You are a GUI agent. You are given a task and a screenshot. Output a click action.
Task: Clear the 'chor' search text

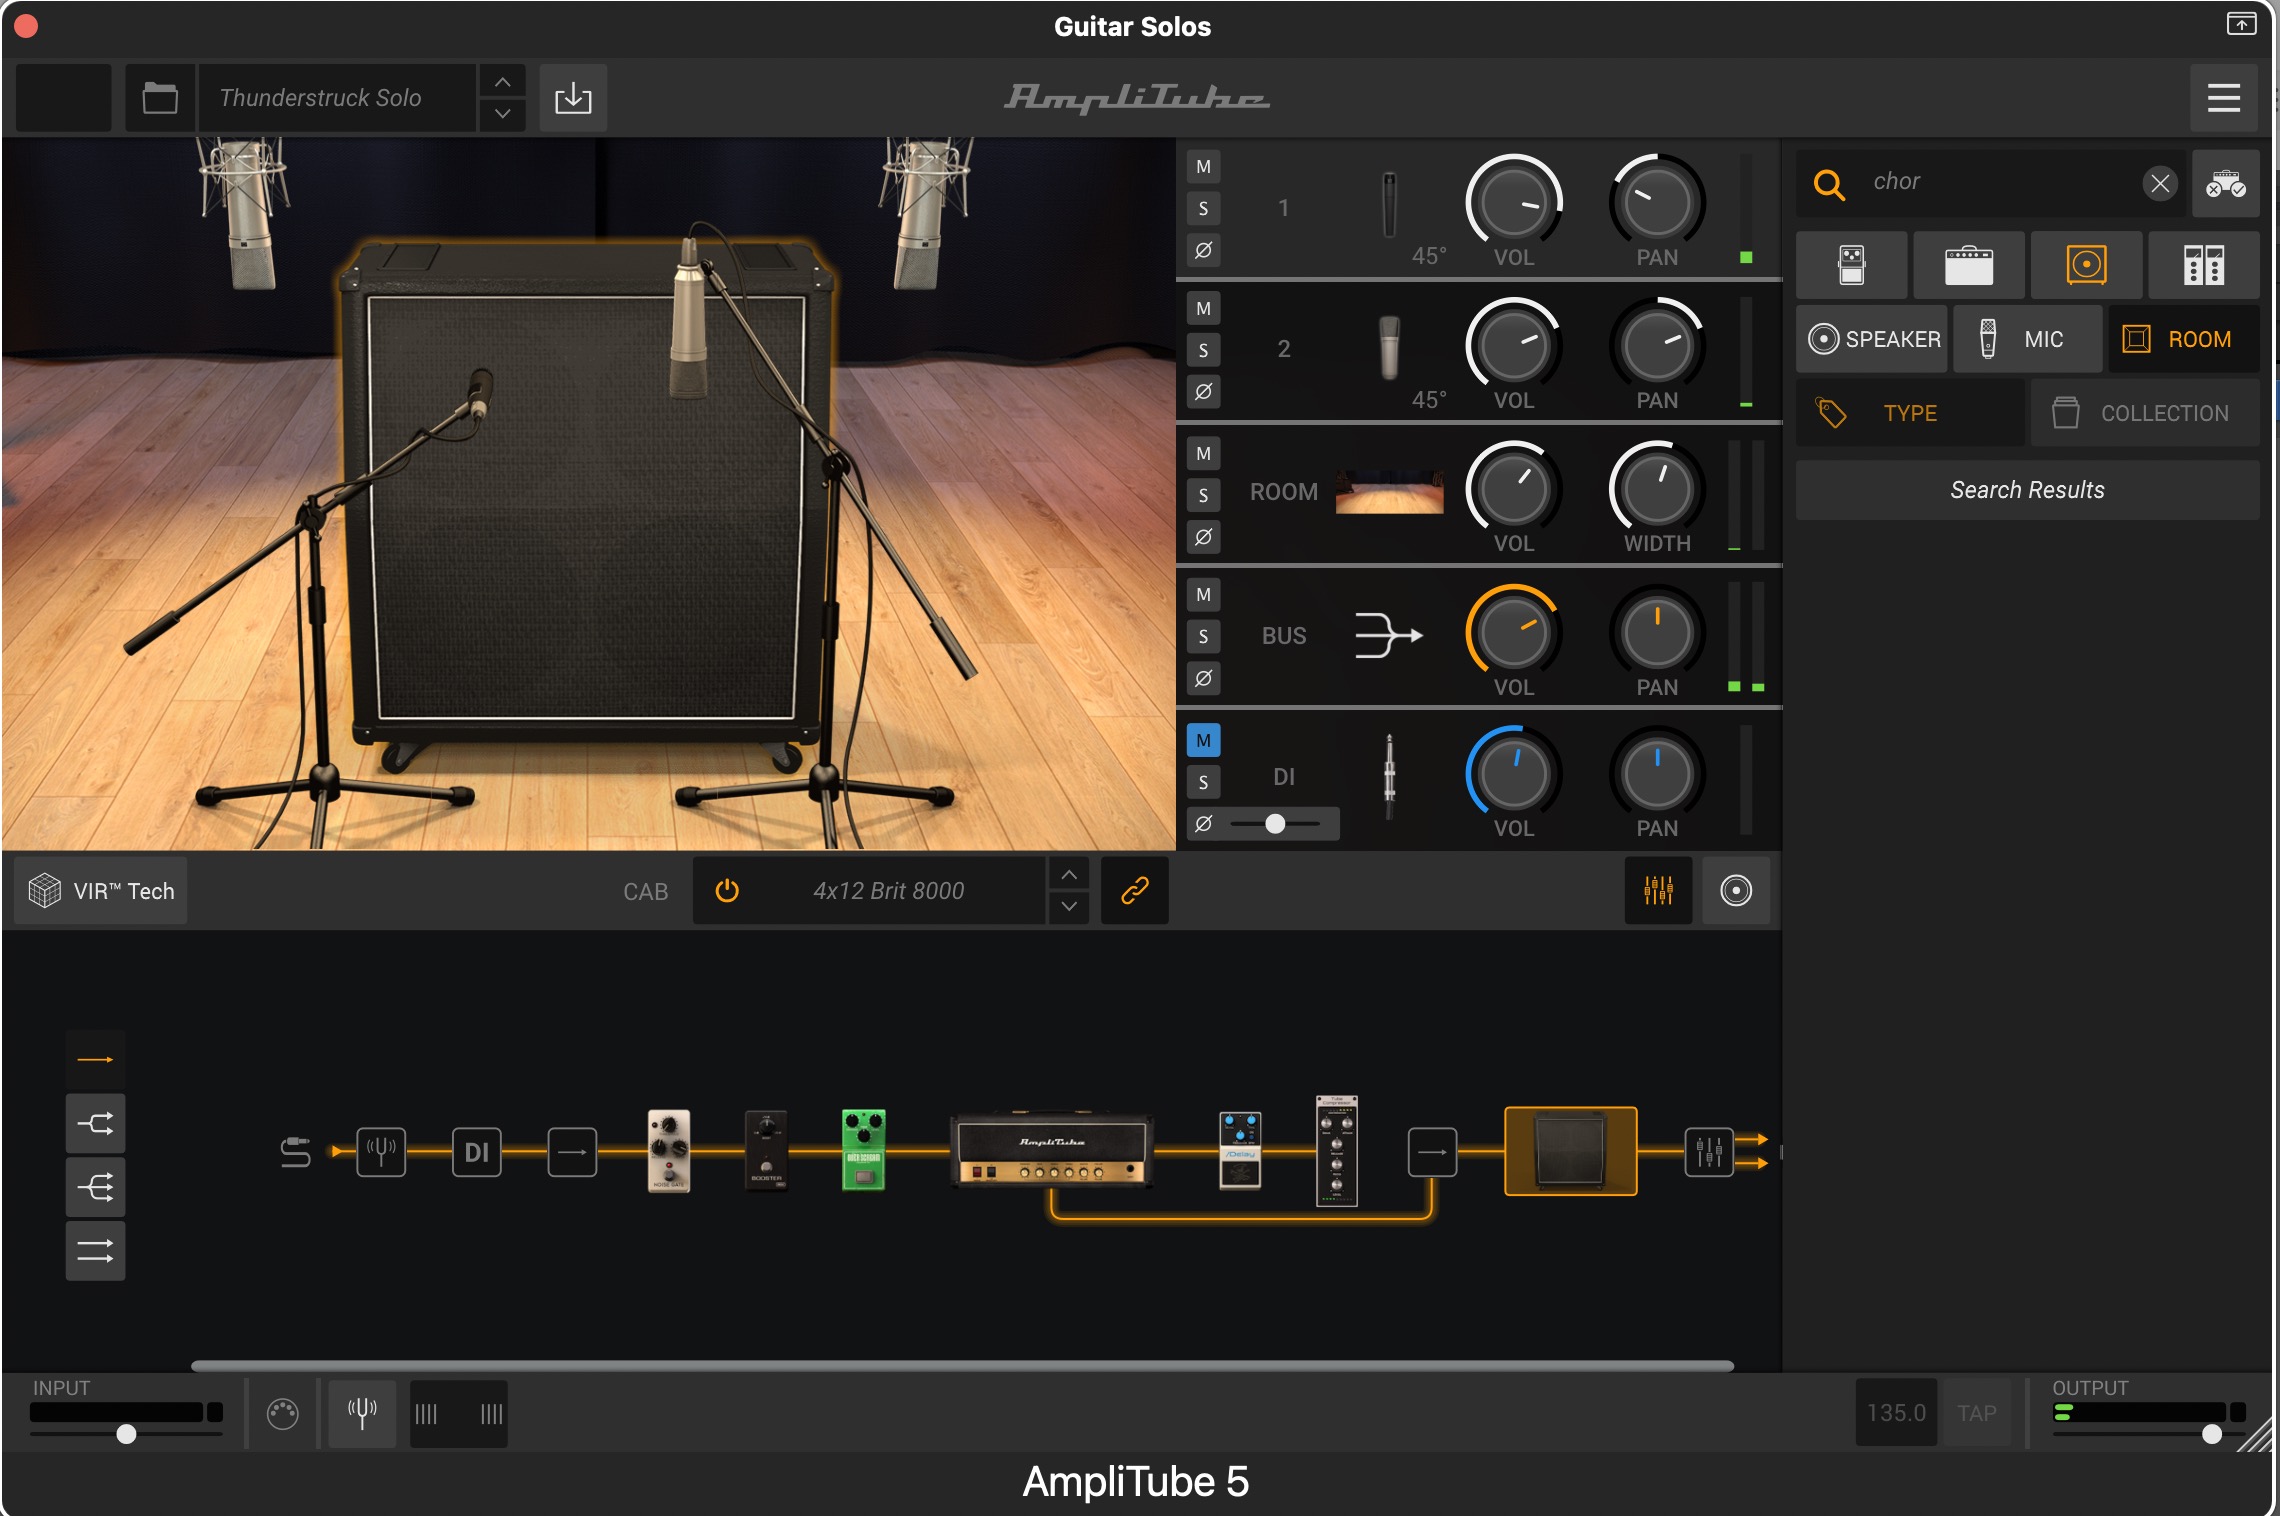2160,184
